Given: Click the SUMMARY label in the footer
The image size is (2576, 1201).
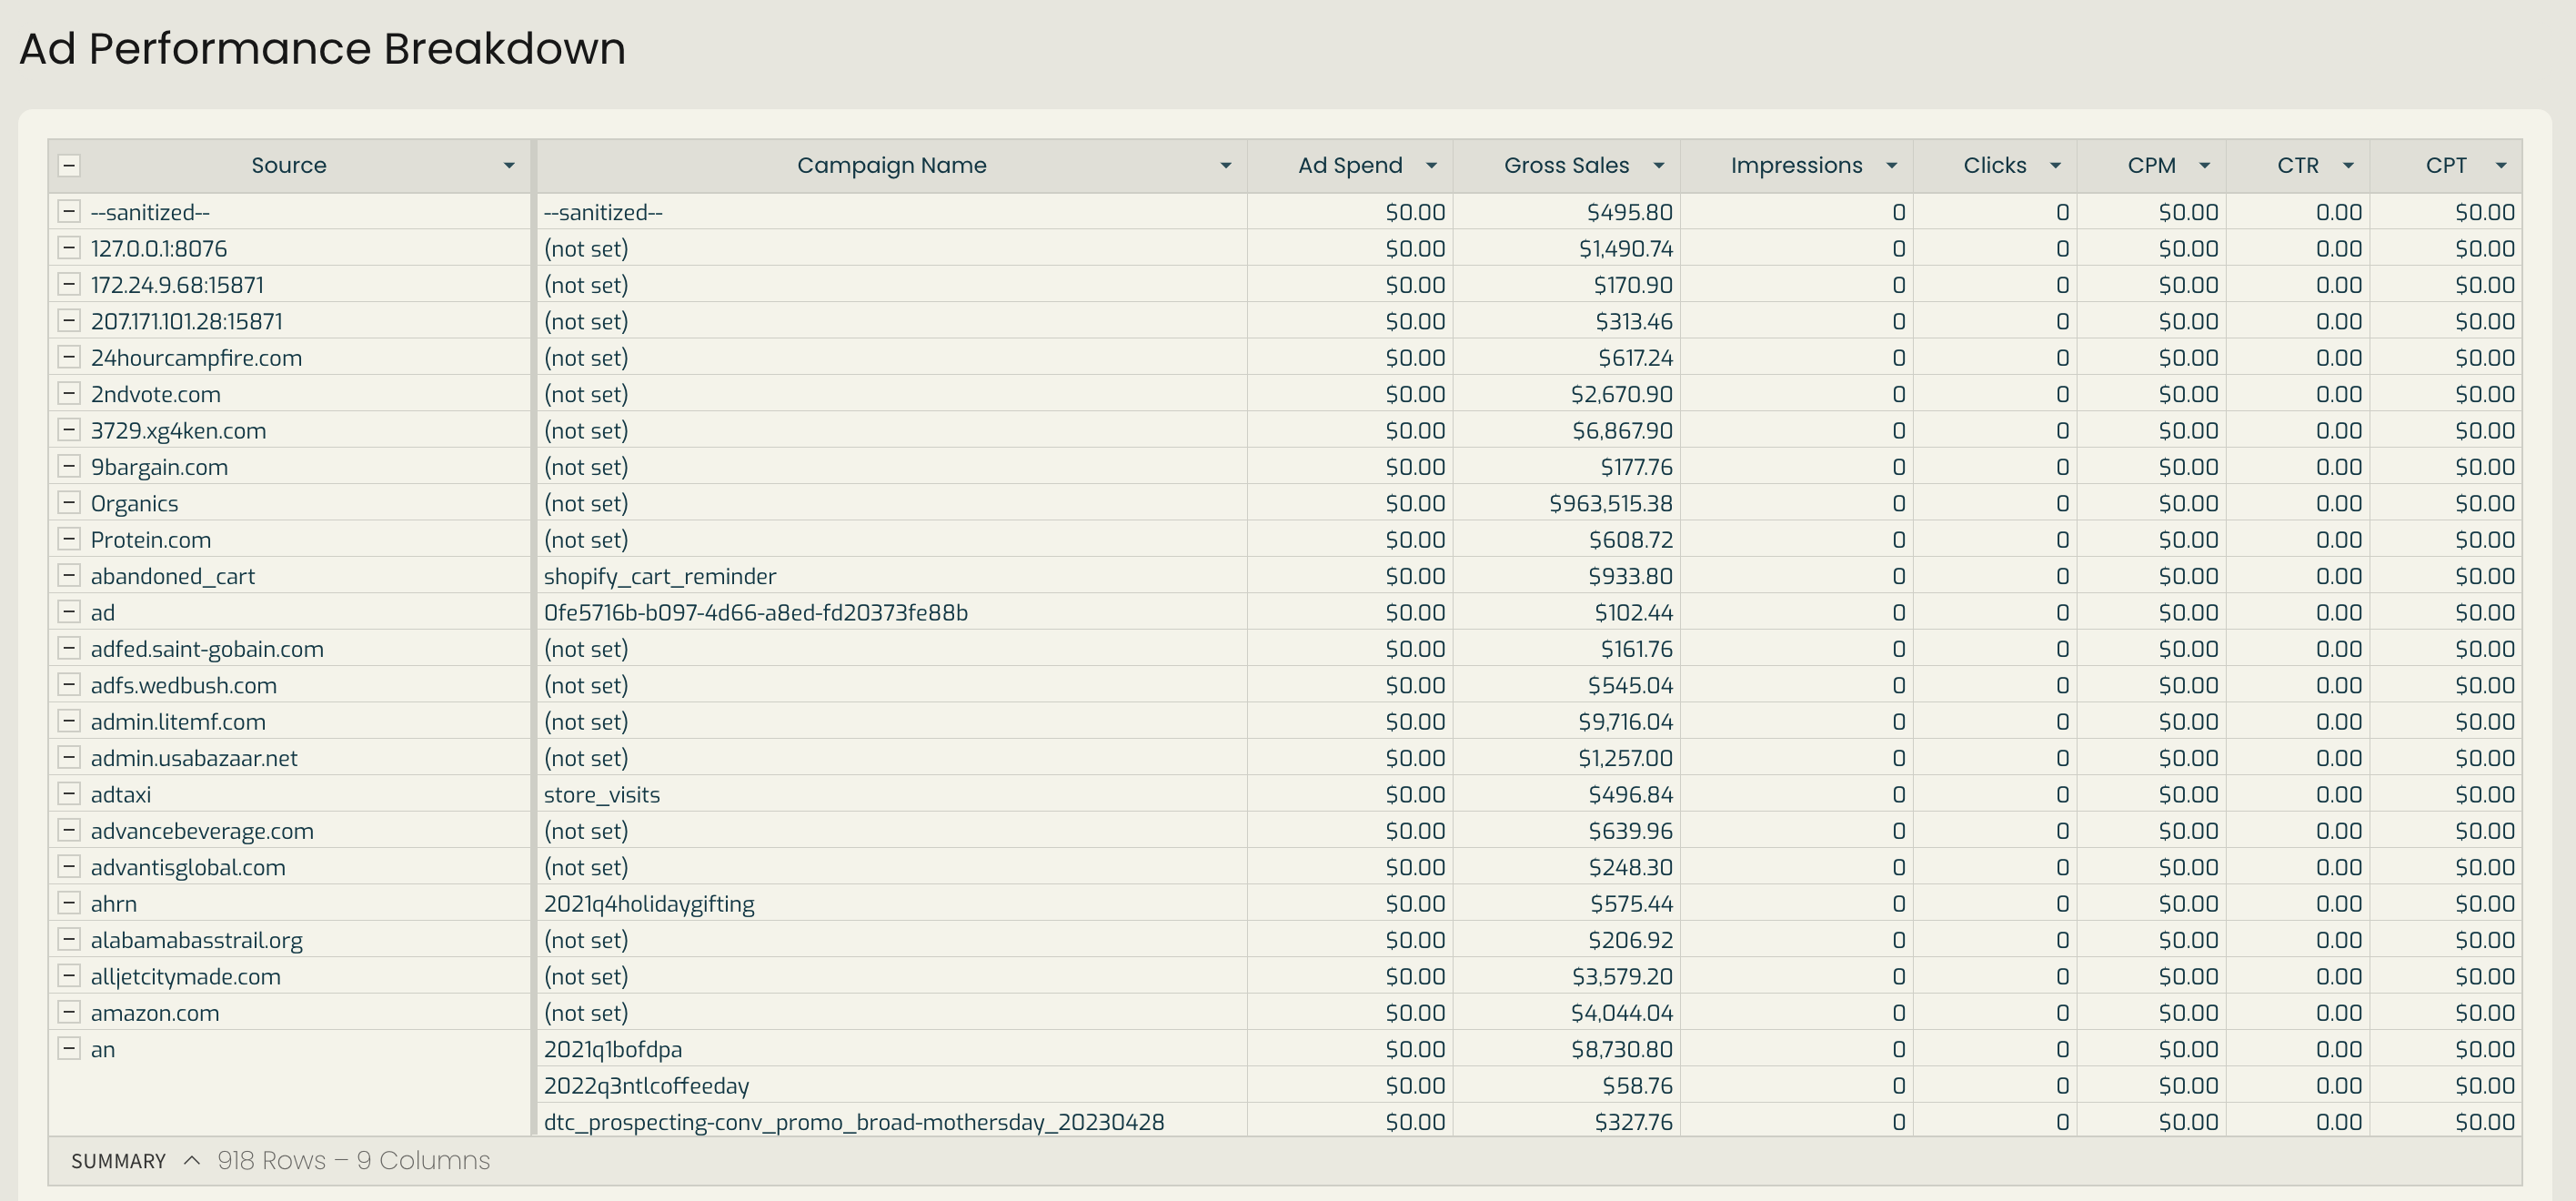Looking at the screenshot, I should (x=118, y=1161).
